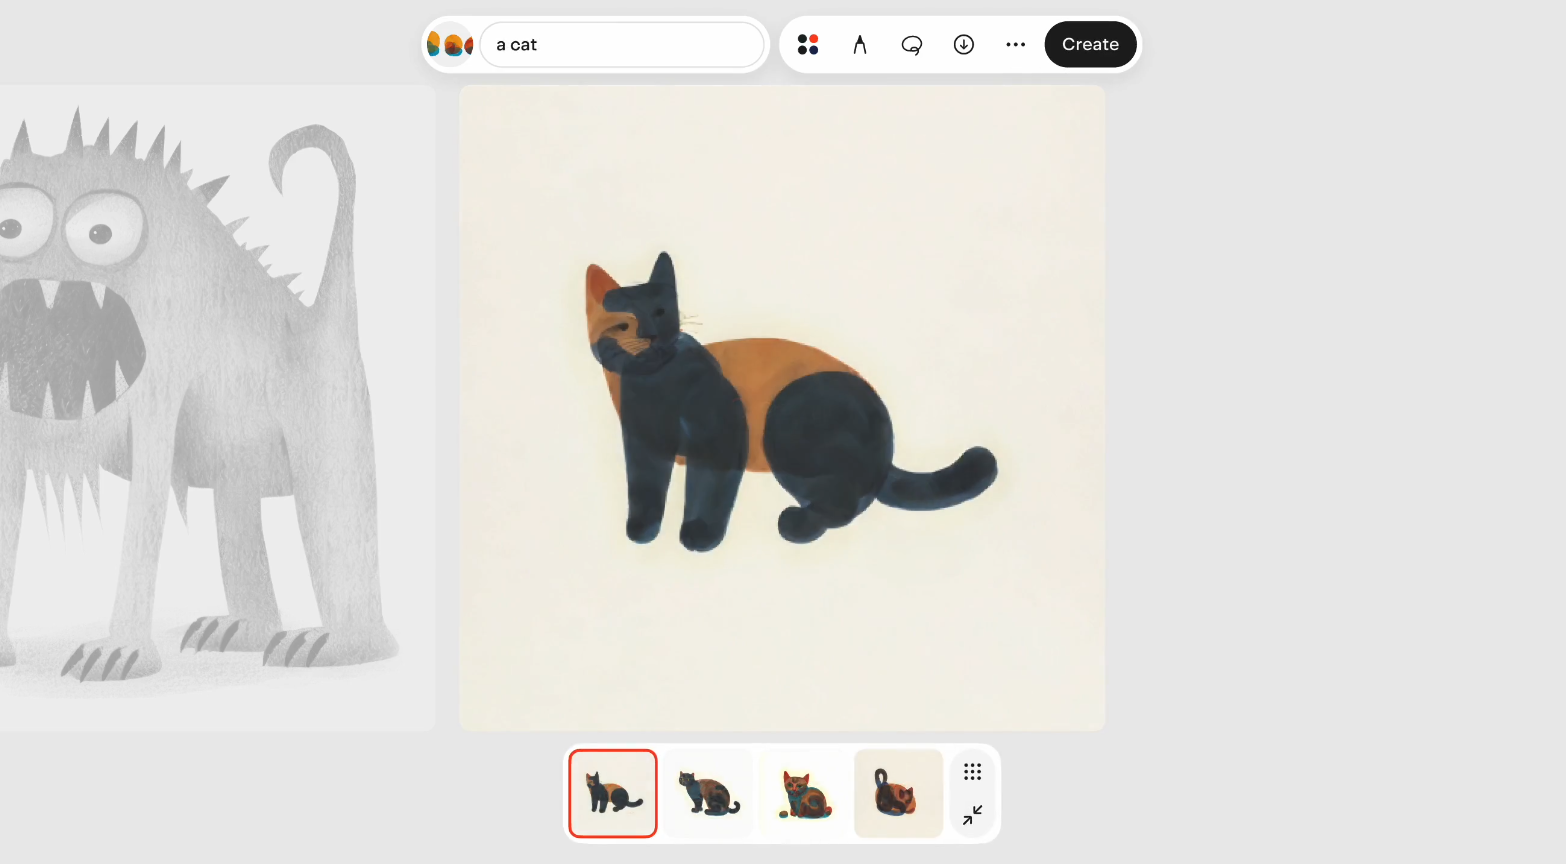Select the compass drawing tool icon
The height and width of the screenshot is (864, 1566).
pos(860,45)
